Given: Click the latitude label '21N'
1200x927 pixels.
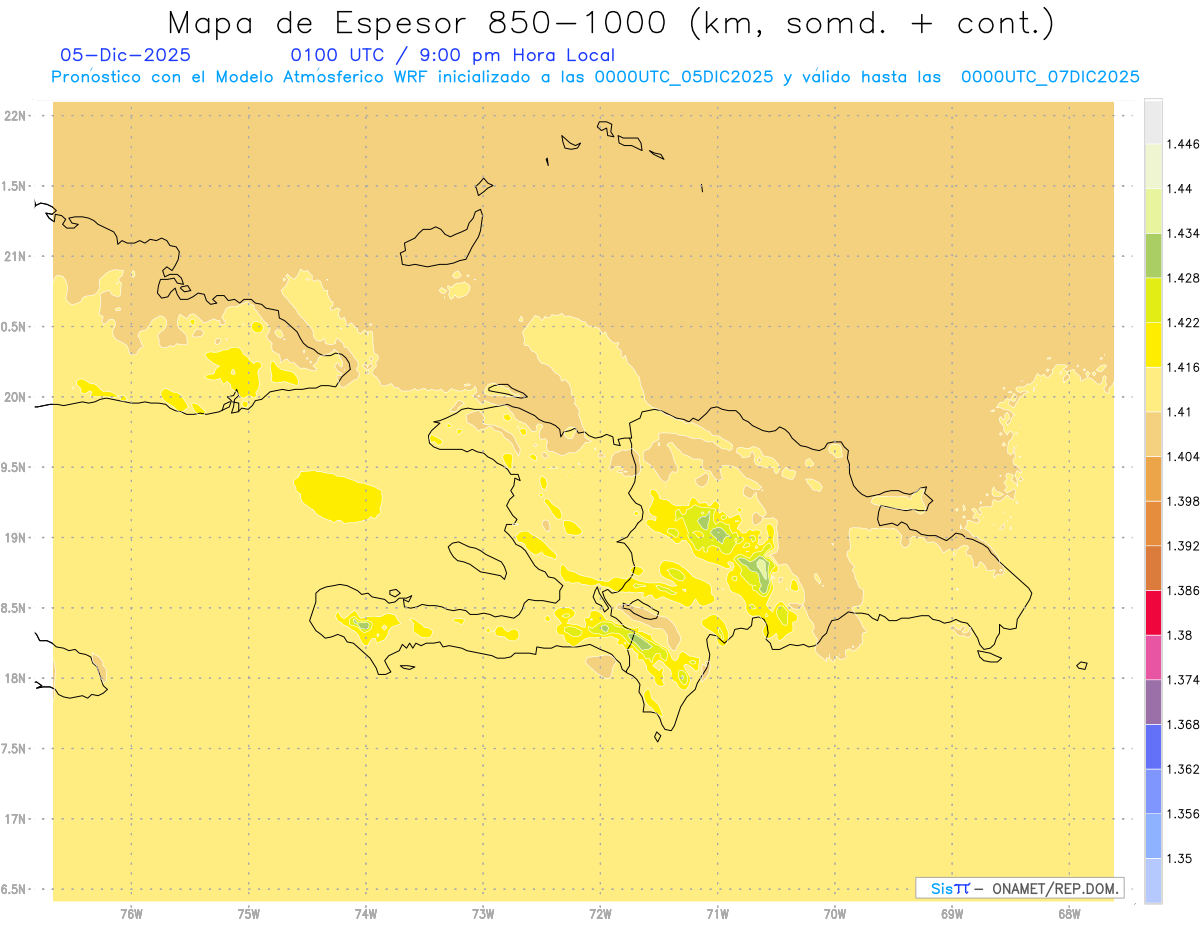Looking at the screenshot, I should click(16, 256).
